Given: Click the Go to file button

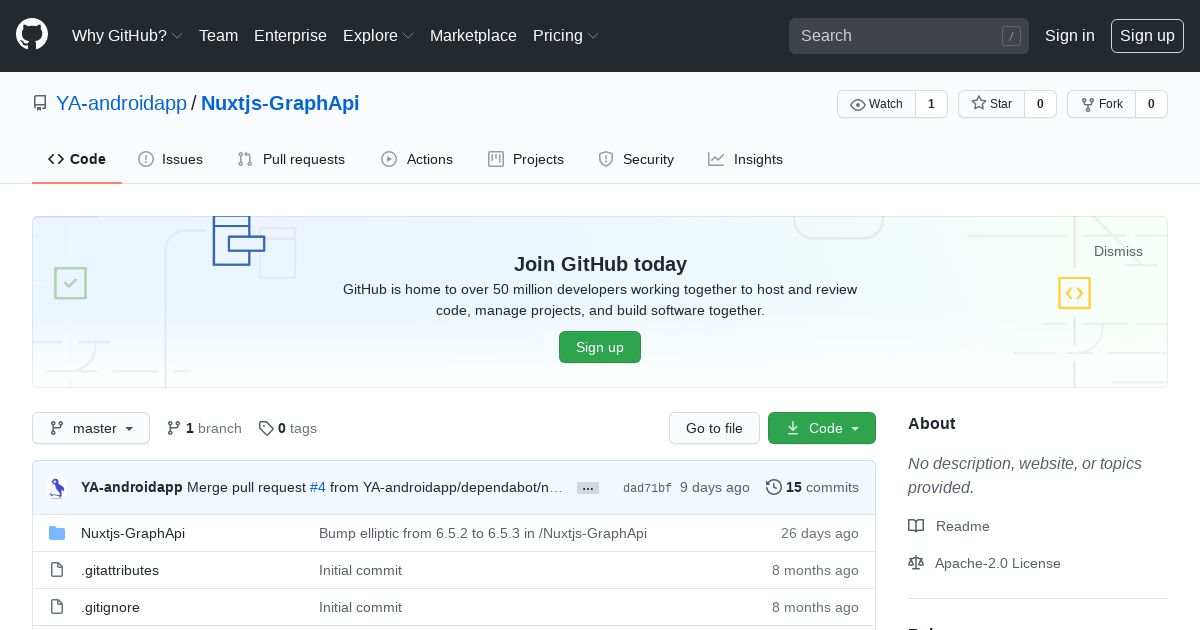Looking at the screenshot, I should [x=714, y=428].
